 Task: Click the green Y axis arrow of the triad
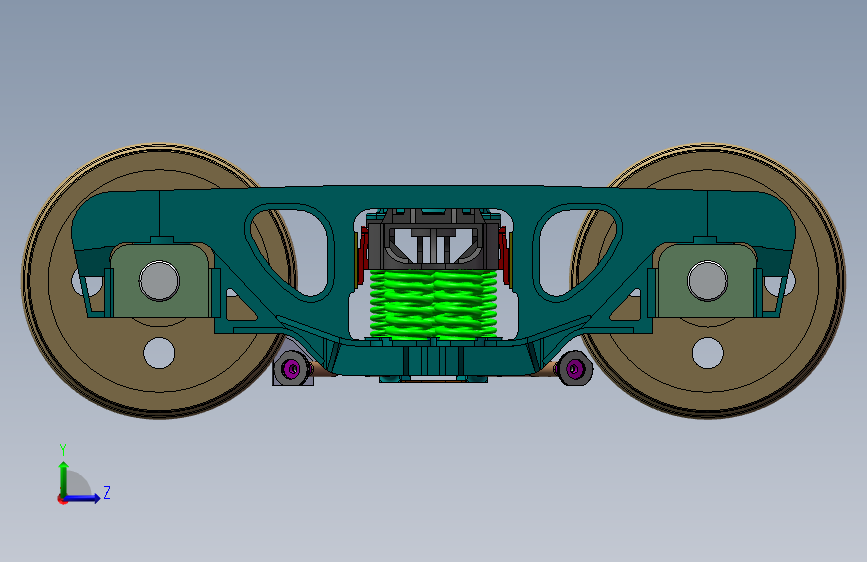pyautogui.click(x=64, y=479)
